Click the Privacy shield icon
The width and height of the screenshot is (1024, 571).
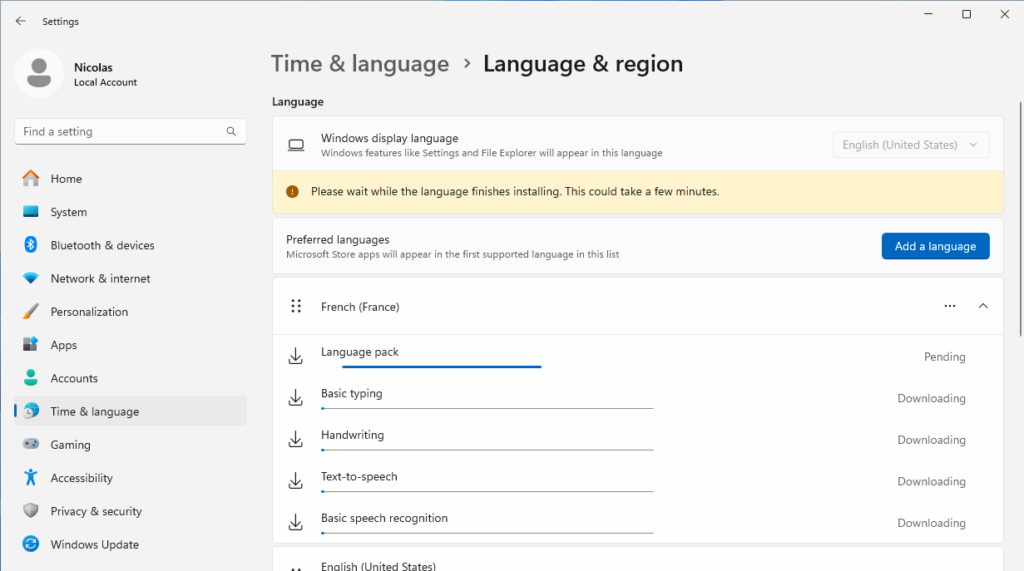[x=31, y=511]
